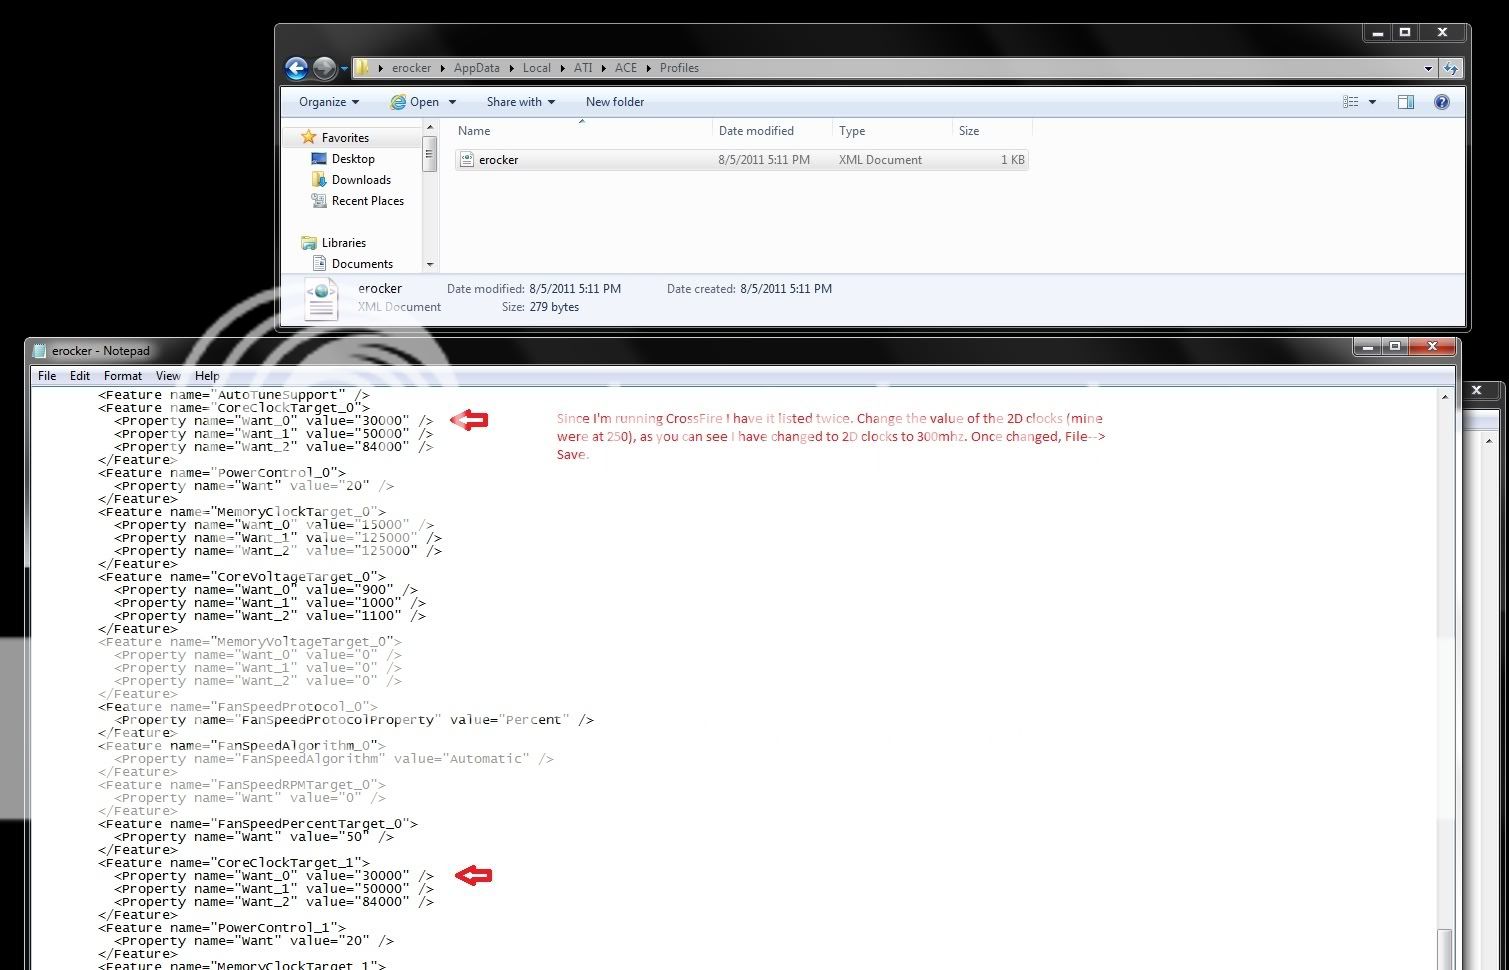Image resolution: width=1509 pixels, height=970 pixels.
Task: Click the large XML document icon in details pane
Action: (321, 299)
